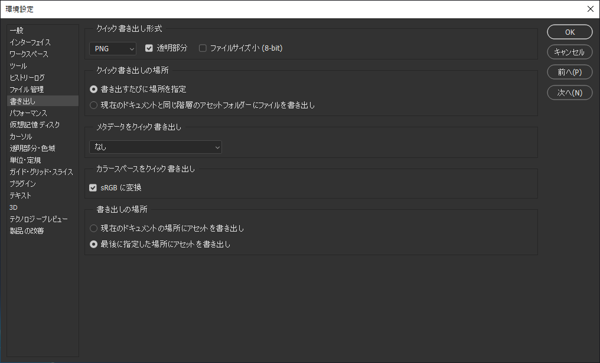Open the ガイド・グリッド・スライス category
Screen dimensions: 600x363
pos(41,172)
